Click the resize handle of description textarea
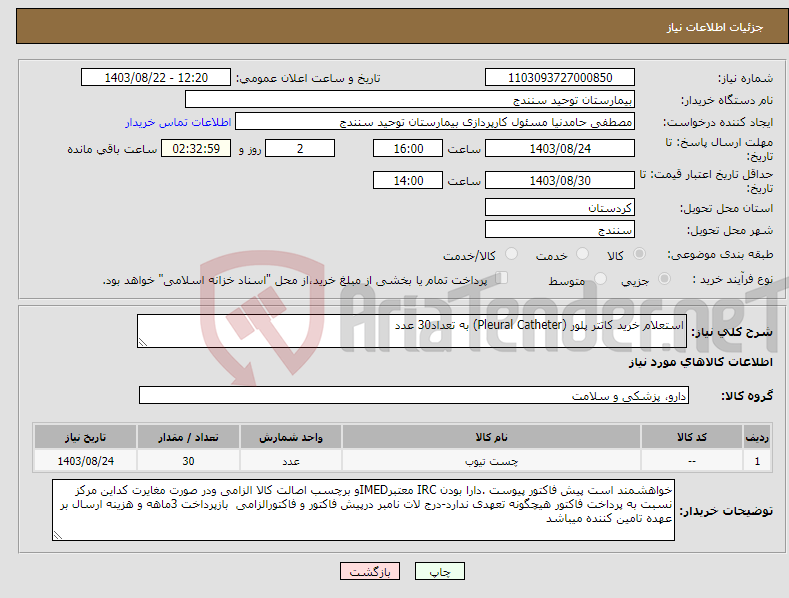The height and width of the screenshot is (598, 789). tap(143, 342)
